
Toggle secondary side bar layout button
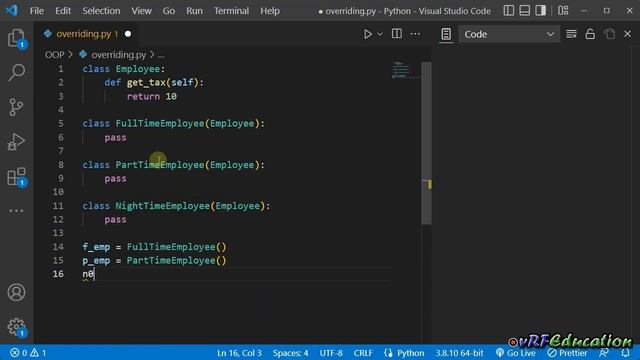(x=540, y=11)
